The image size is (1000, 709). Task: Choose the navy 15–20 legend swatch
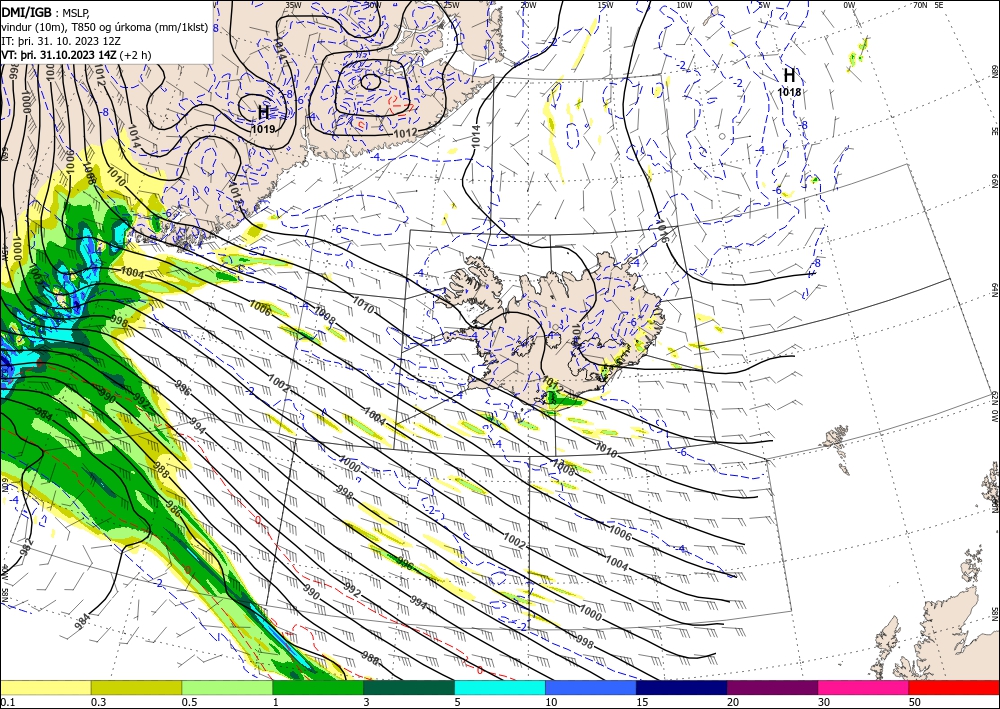click(x=682, y=687)
